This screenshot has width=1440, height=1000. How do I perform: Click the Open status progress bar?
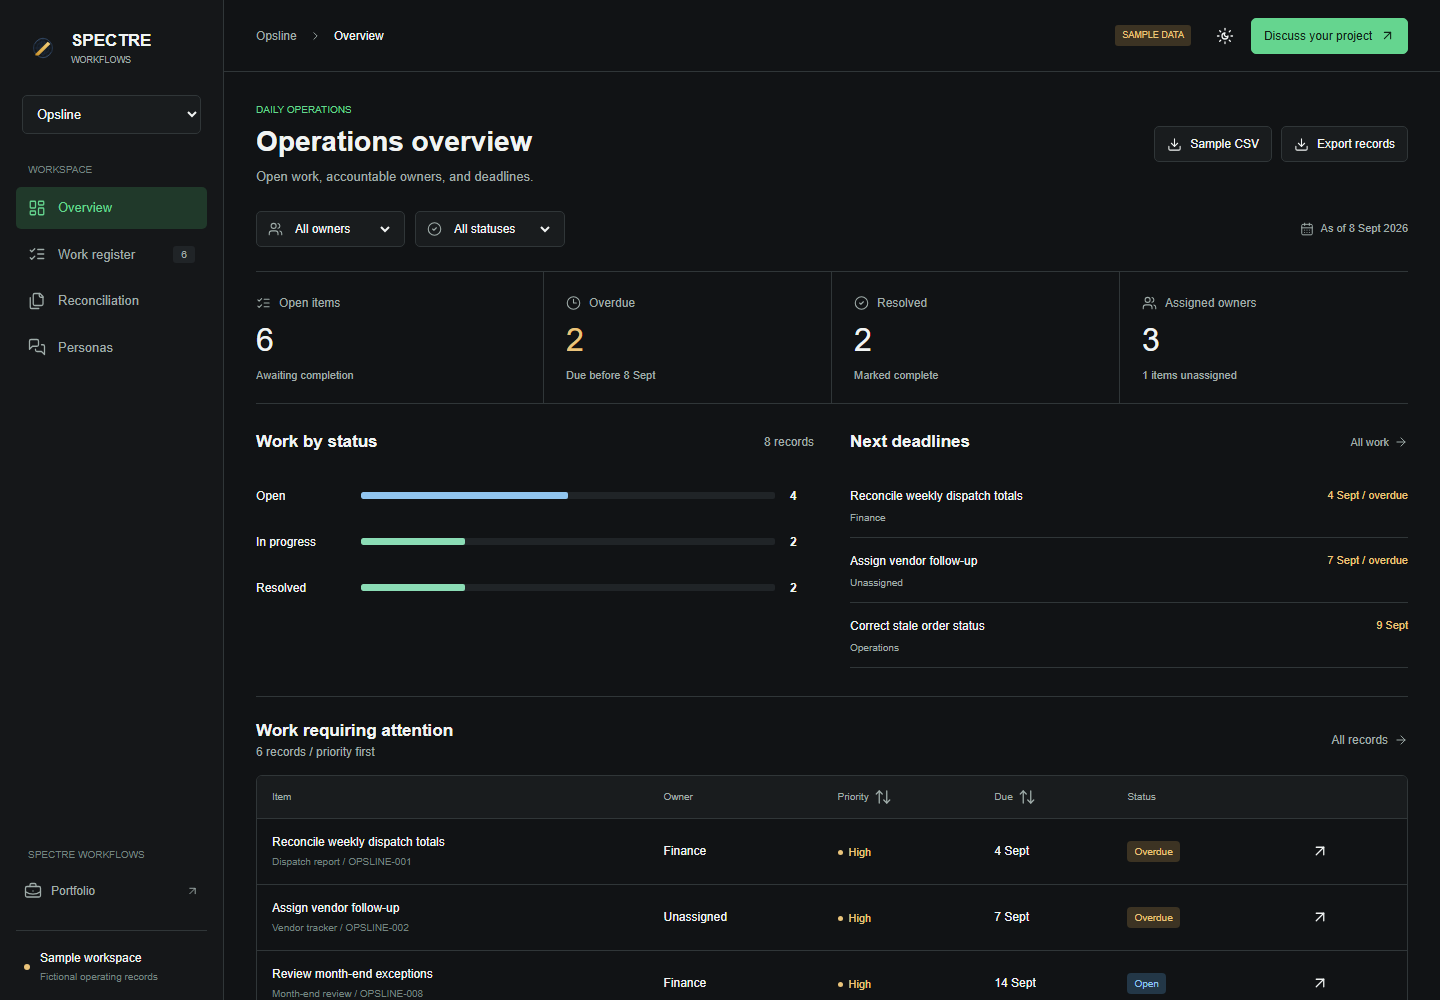coord(568,496)
